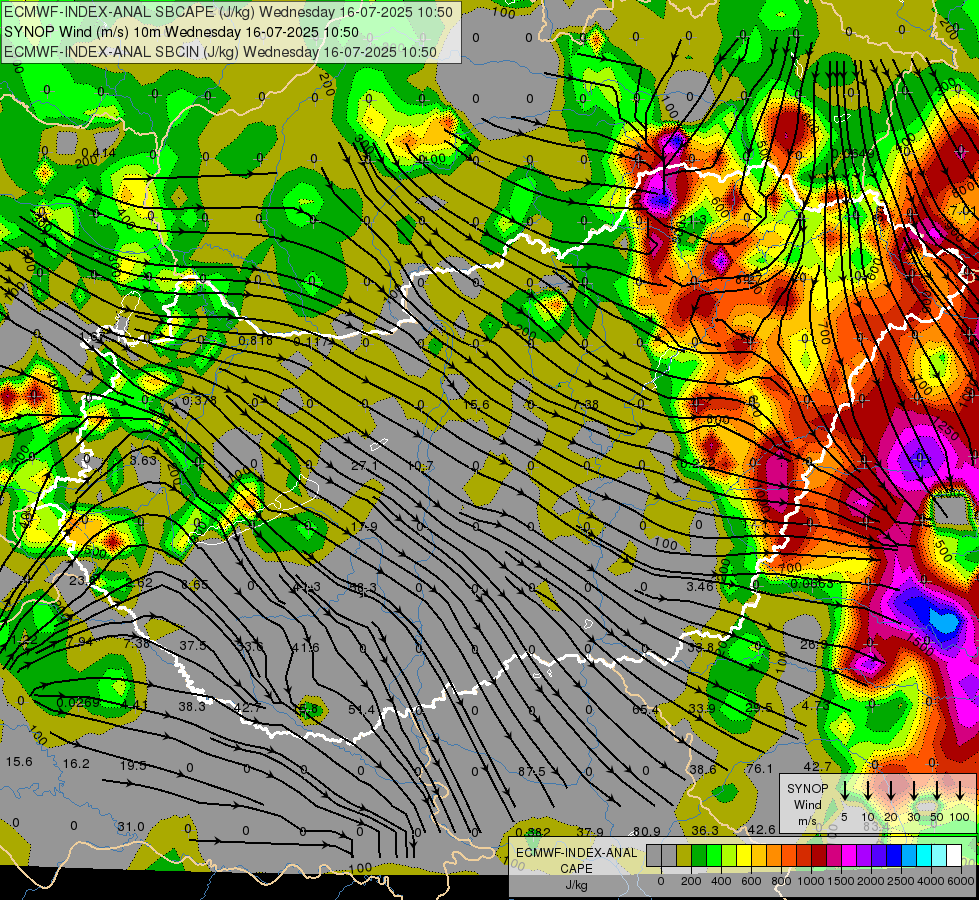Click the 7.94 value on map
The height and width of the screenshot is (900, 979).
click(80, 641)
